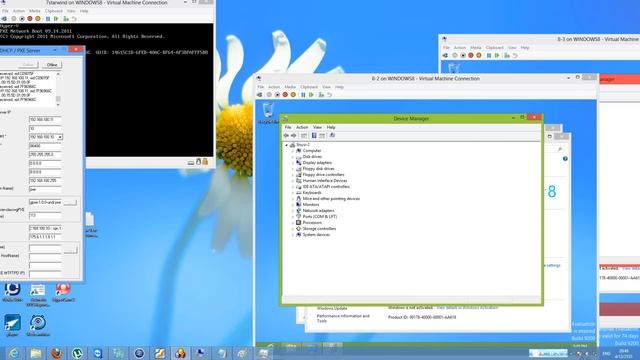Click the red Shut Down icon in 8-2 VM toolbar
640x360 pixels.
pos(285,95)
